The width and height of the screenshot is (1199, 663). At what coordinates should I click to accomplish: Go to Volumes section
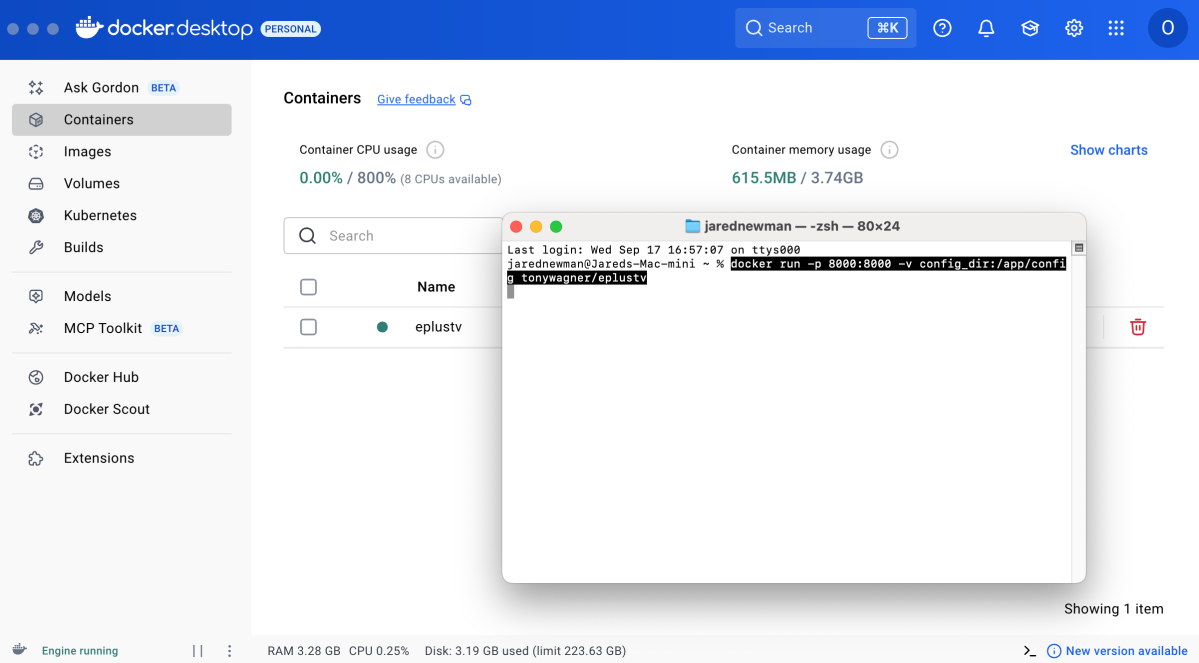pyautogui.click(x=122, y=184)
